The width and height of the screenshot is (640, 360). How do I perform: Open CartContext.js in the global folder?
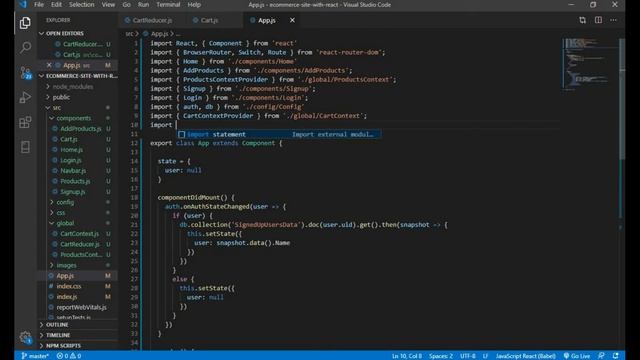click(x=80, y=234)
